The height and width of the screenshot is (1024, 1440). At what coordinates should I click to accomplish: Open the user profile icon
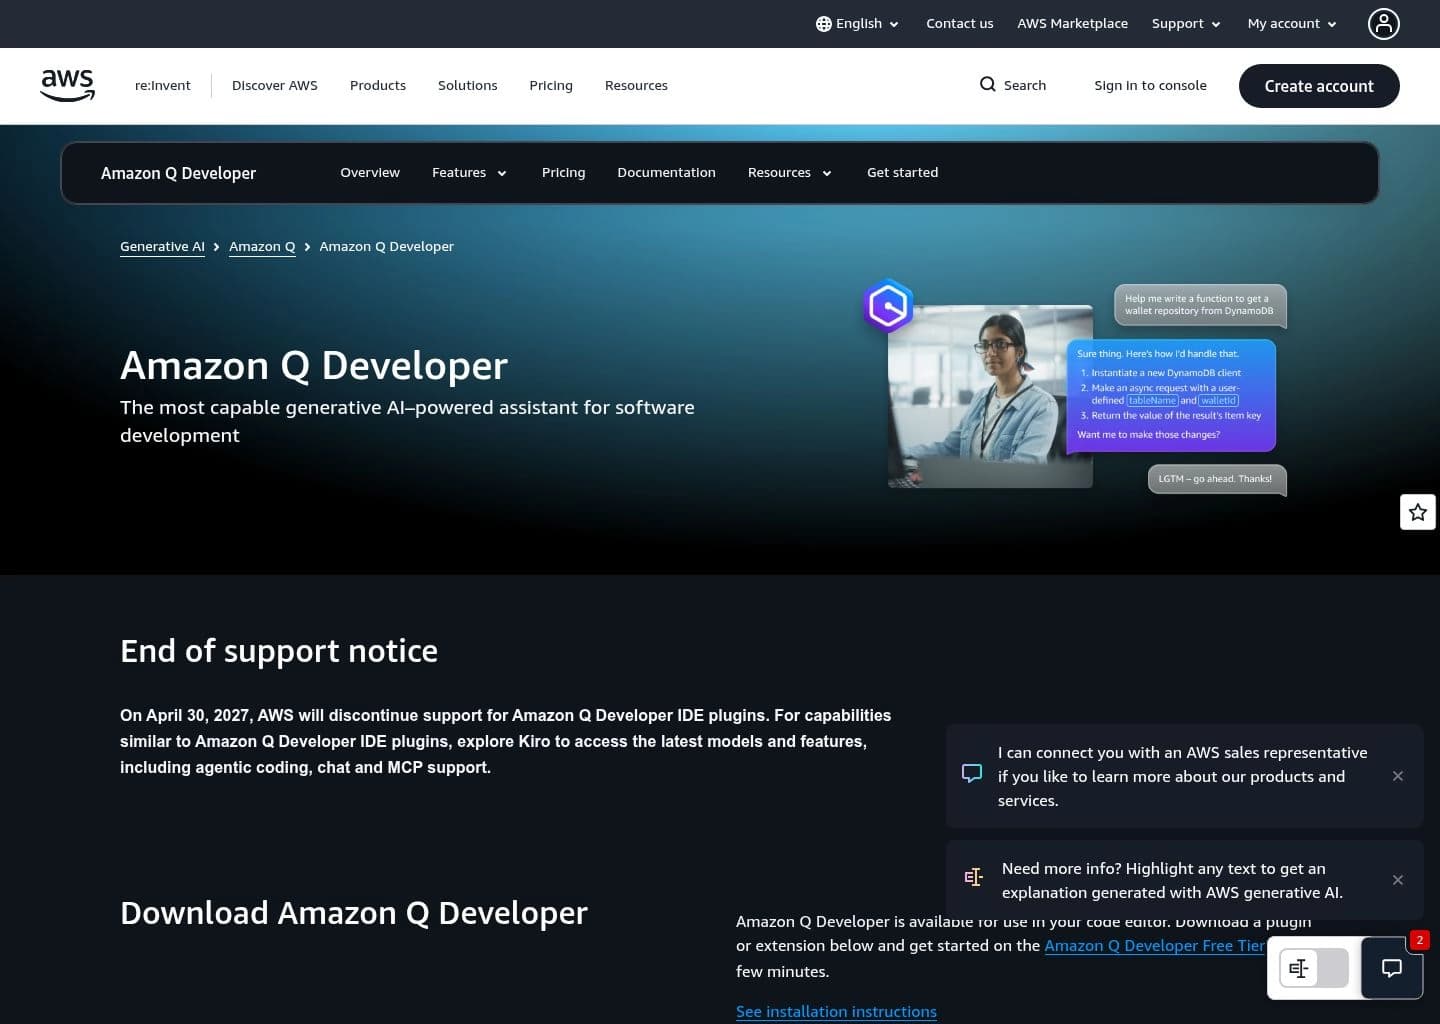pyautogui.click(x=1383, y=24)
